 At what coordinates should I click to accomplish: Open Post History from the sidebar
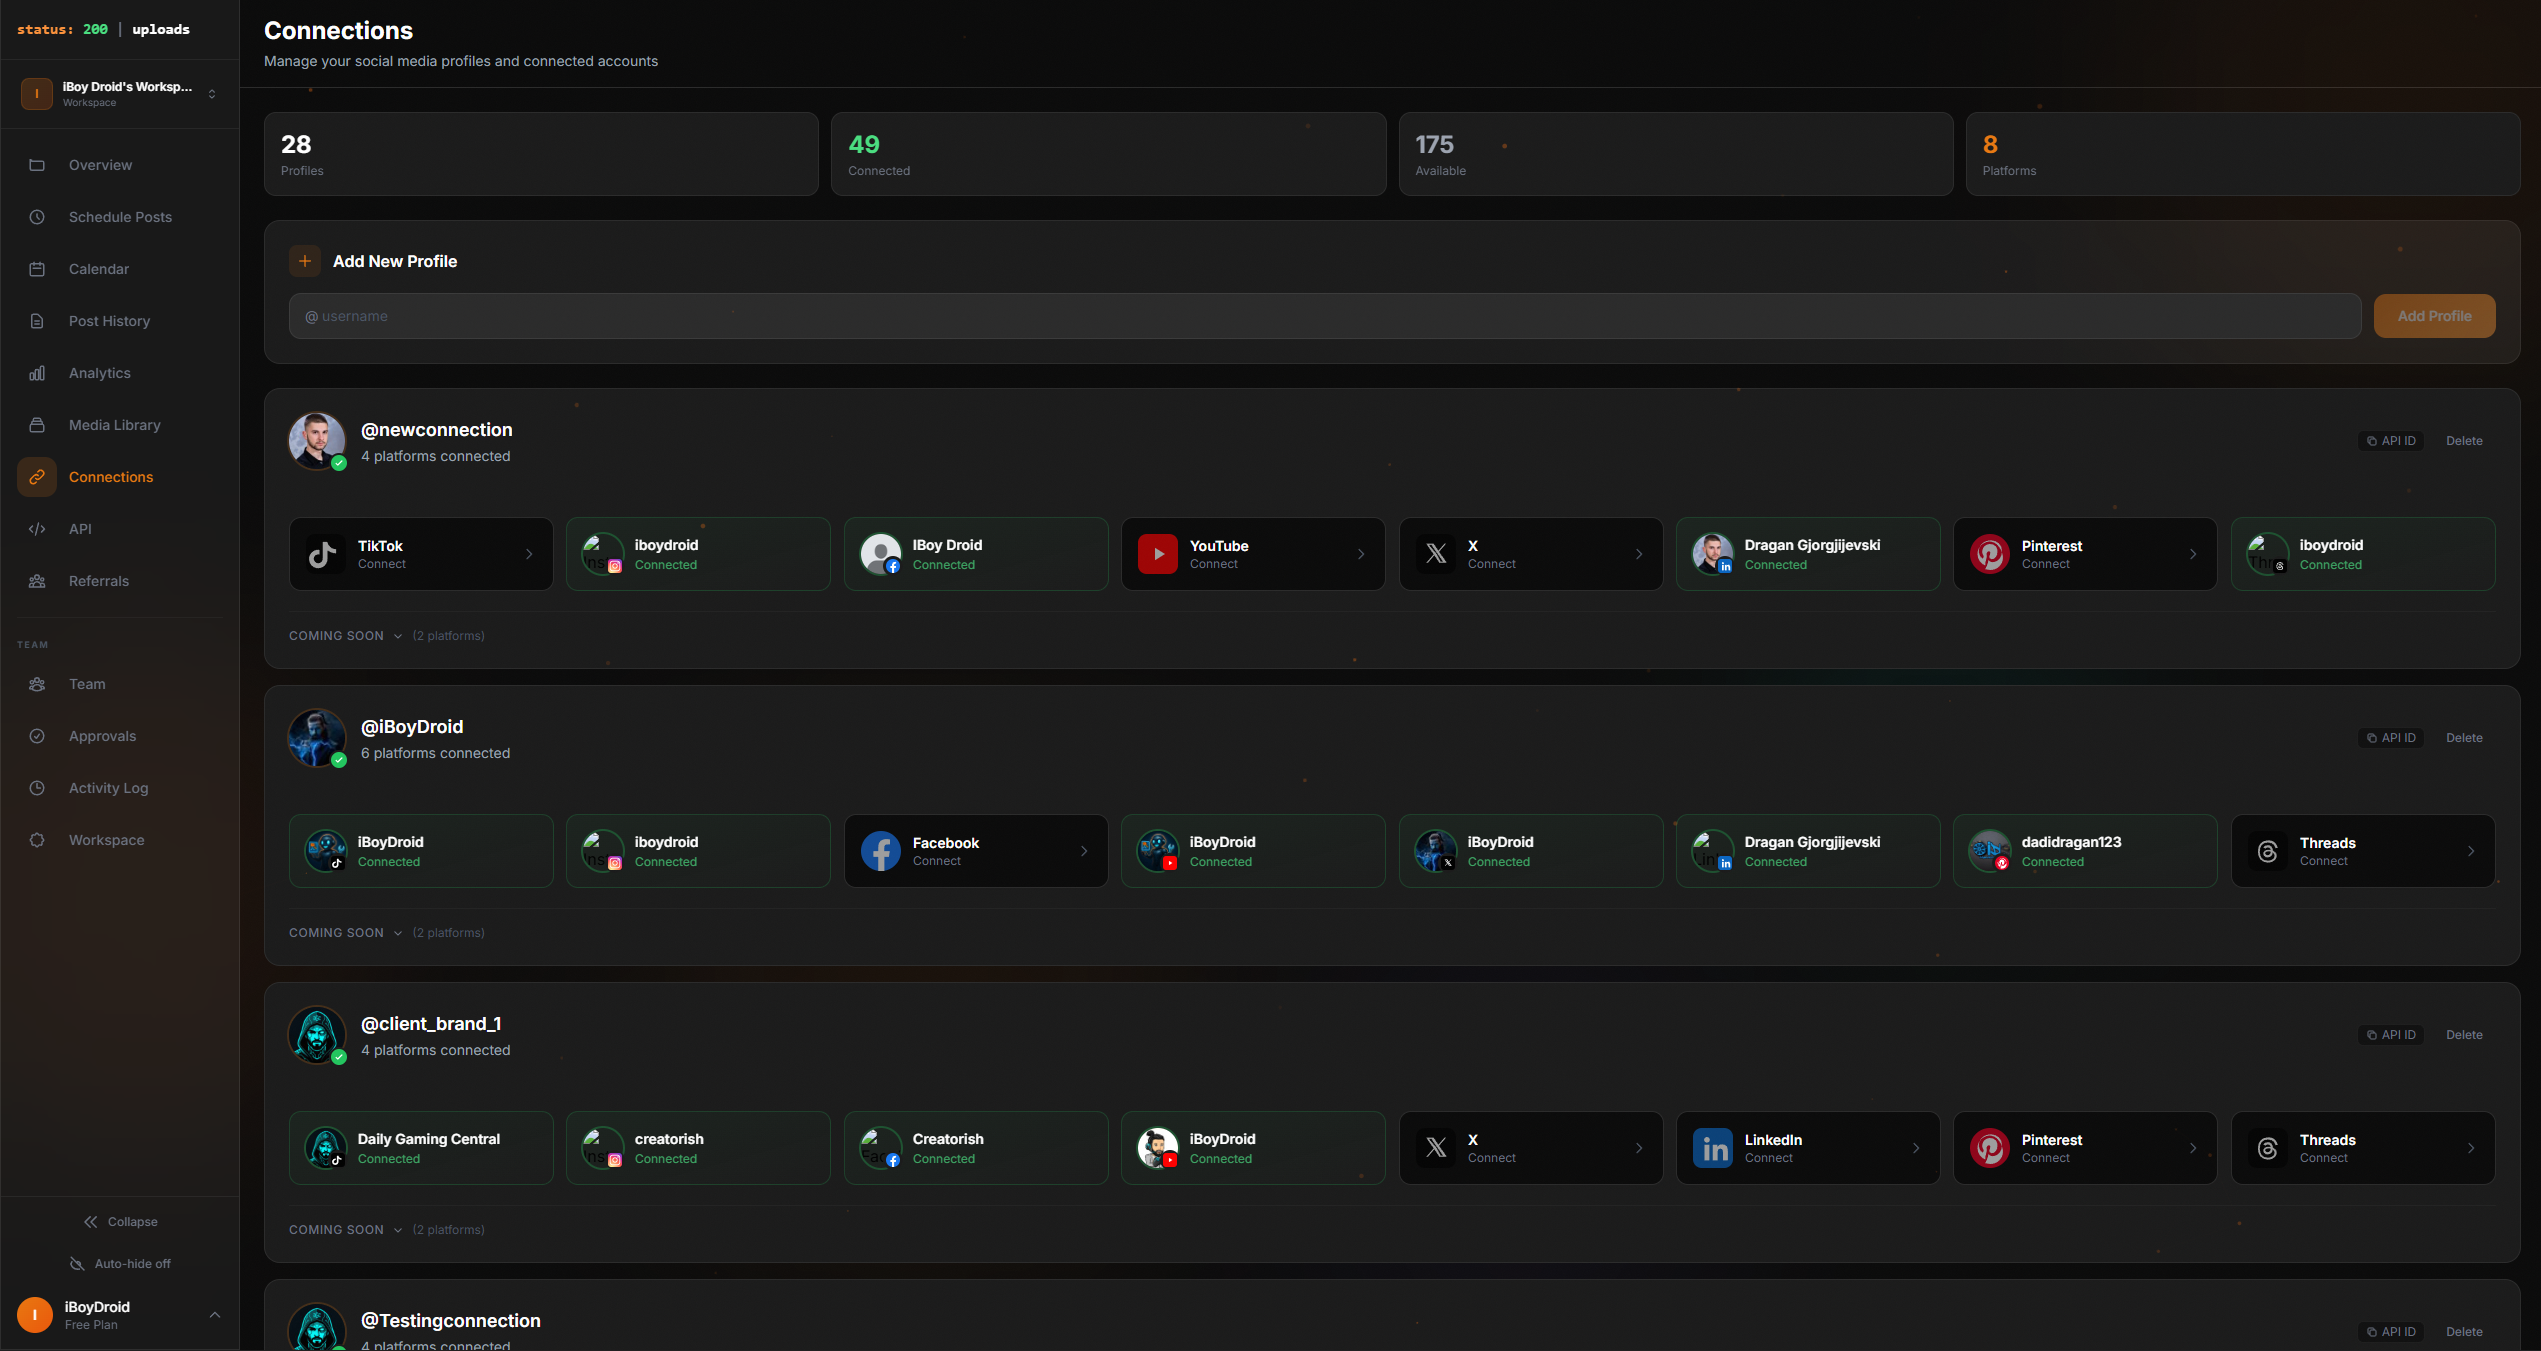[120, 321]
